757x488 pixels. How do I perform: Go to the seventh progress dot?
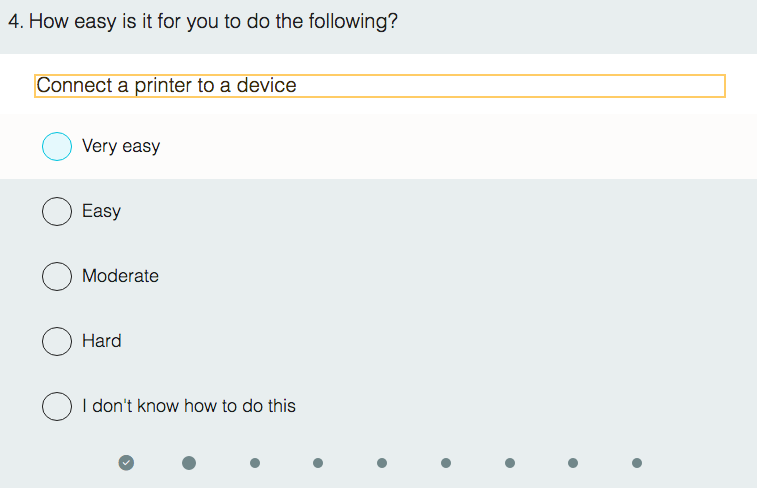[x=510, y=463]
